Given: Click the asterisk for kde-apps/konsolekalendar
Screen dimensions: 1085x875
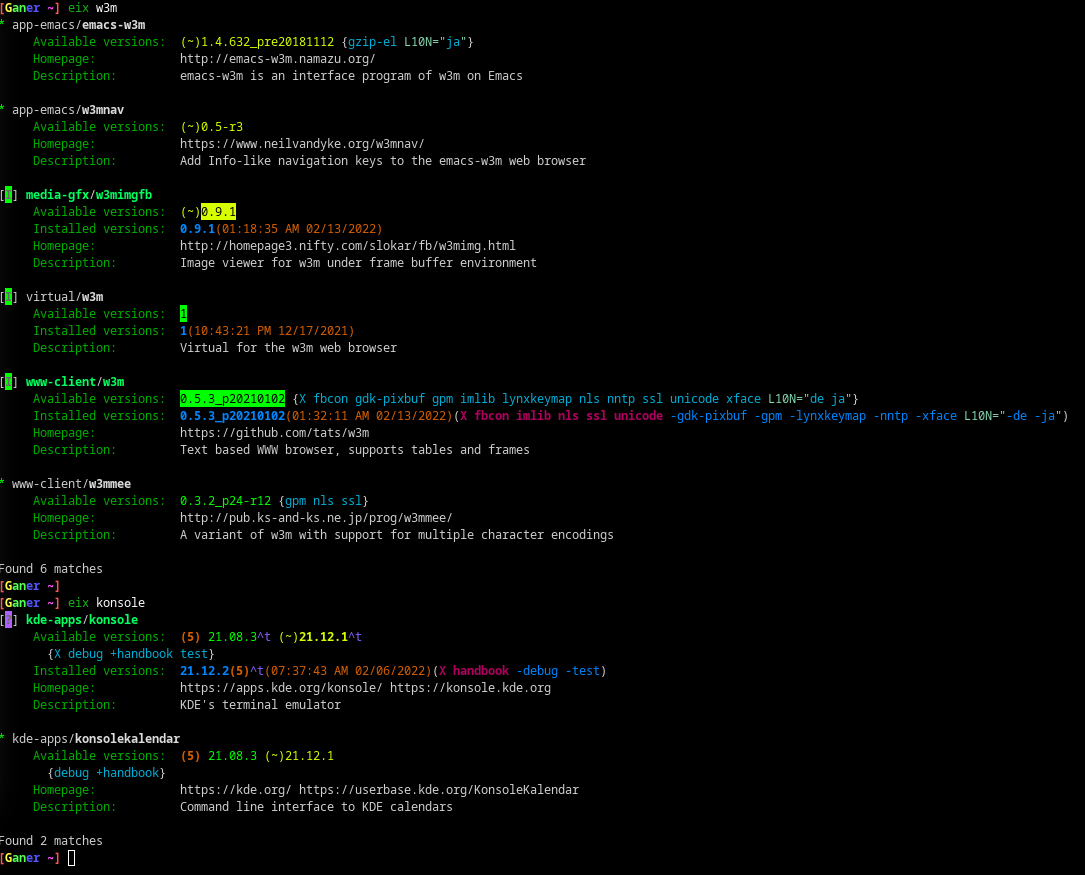Looking at the screenshot, I should (x=2, y=738).
